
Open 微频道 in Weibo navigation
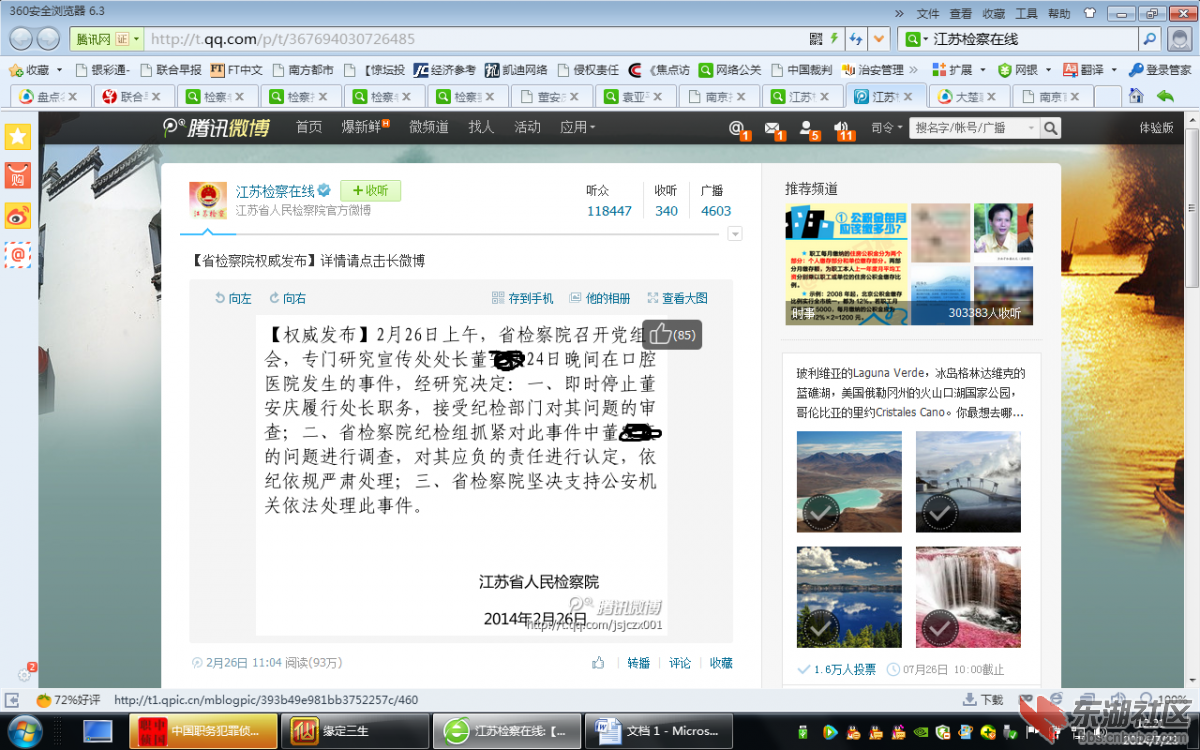pos(429,127)
